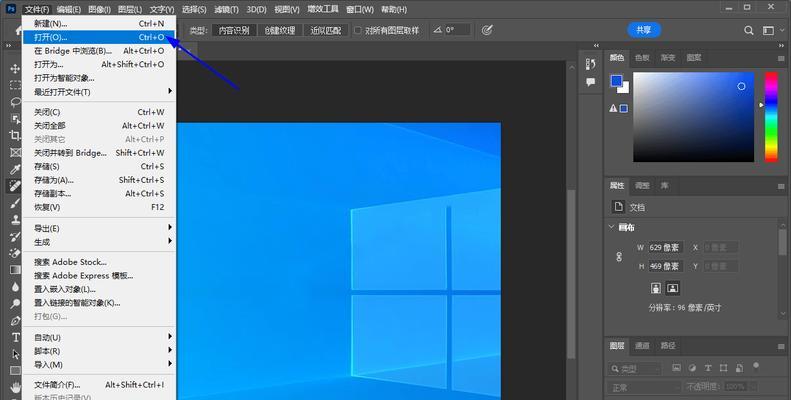
Task: Choose 新建(N)... from File menu
Action: click(x=100, y=23)
